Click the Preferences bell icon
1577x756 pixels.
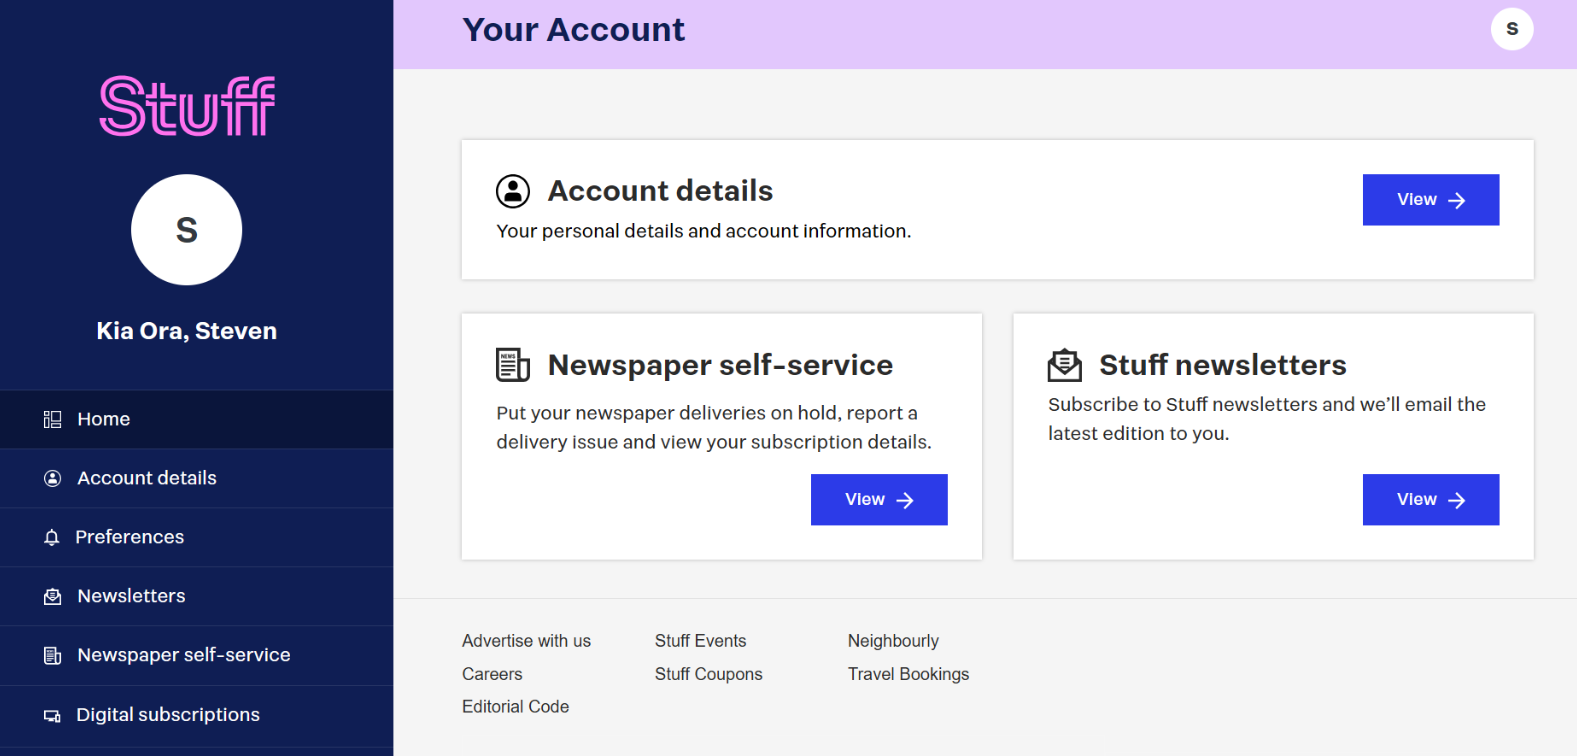[x=52, y=538]
